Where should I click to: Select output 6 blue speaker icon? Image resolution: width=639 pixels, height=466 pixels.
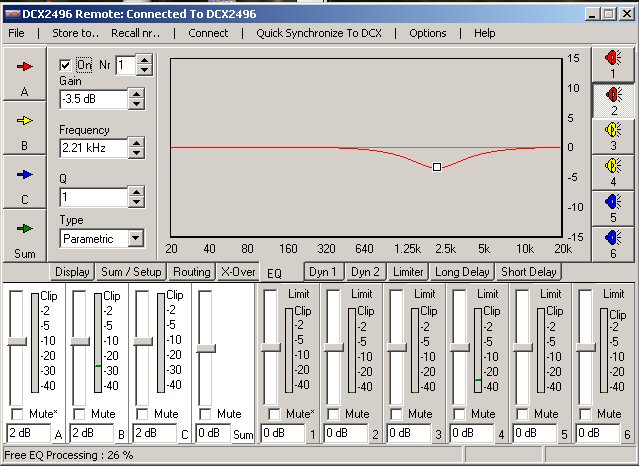point(613,237)
